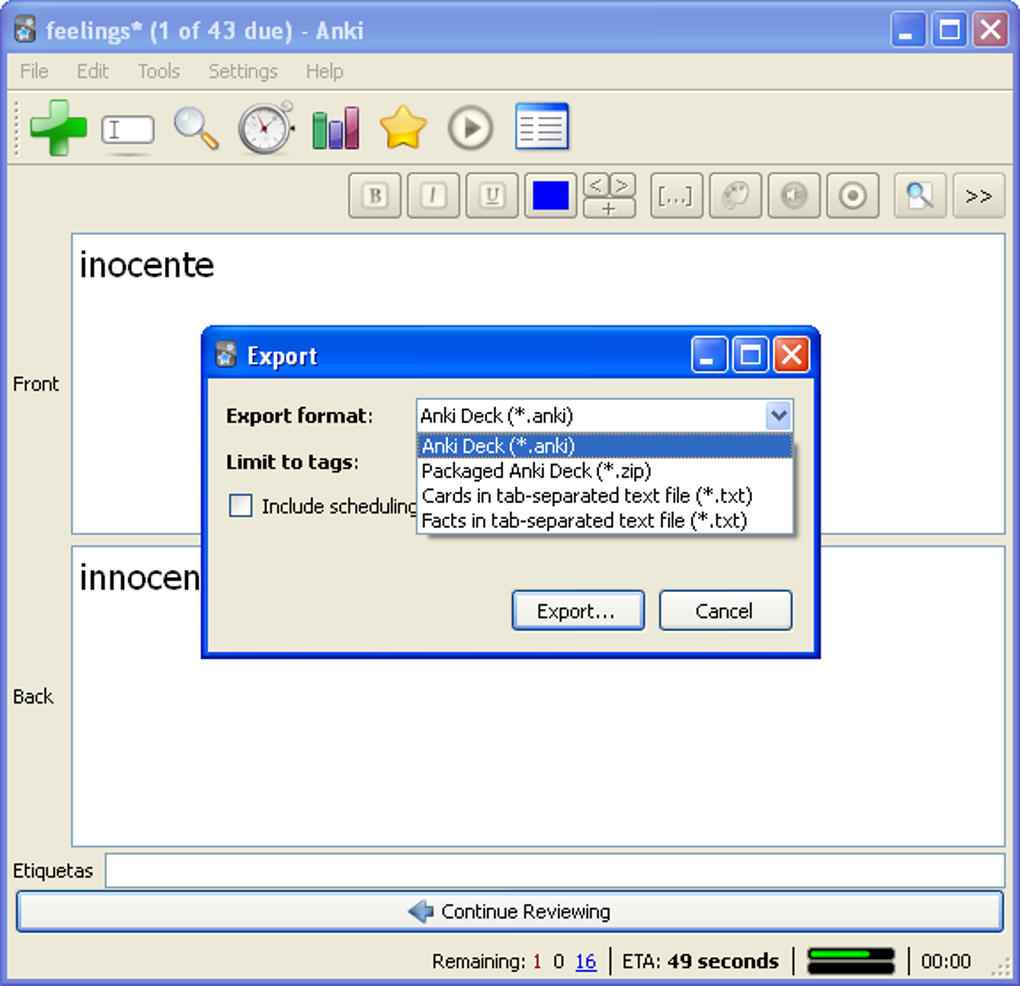The image size is (1020, 986).
Task: Replay audio using the play icon
Action: [470, 128]
